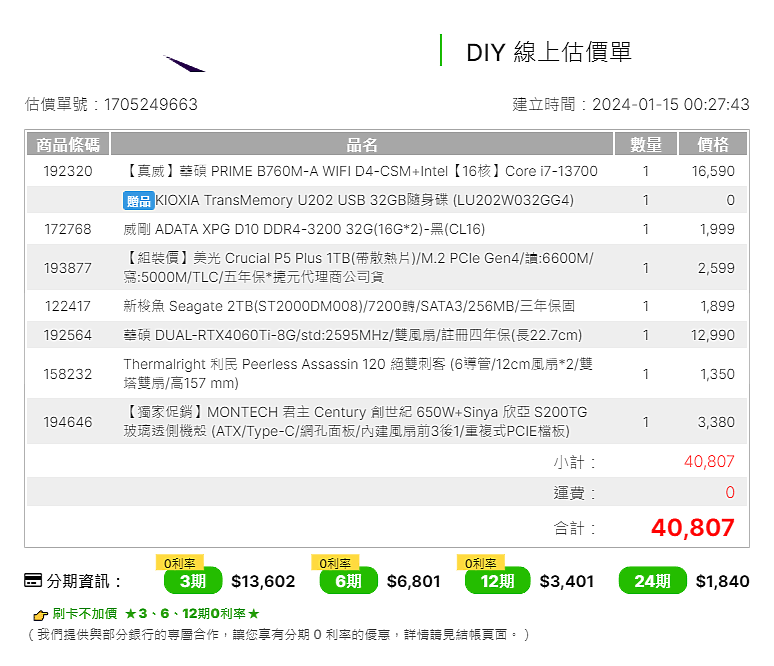Click the 估價單號 1705249663 text
Screen dimensions: 774x666
(111, 104)
